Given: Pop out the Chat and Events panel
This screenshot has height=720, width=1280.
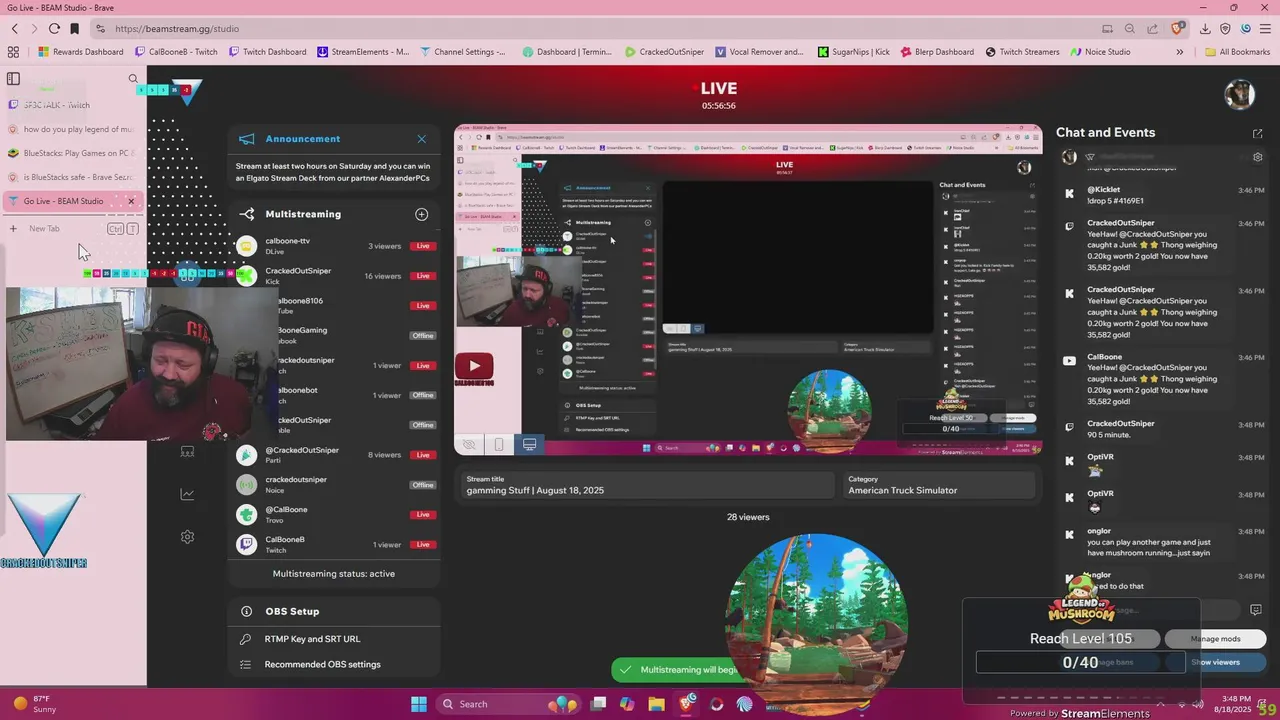Looking at the screenshot, I should pyautogui.click(x=1257, y=133).
